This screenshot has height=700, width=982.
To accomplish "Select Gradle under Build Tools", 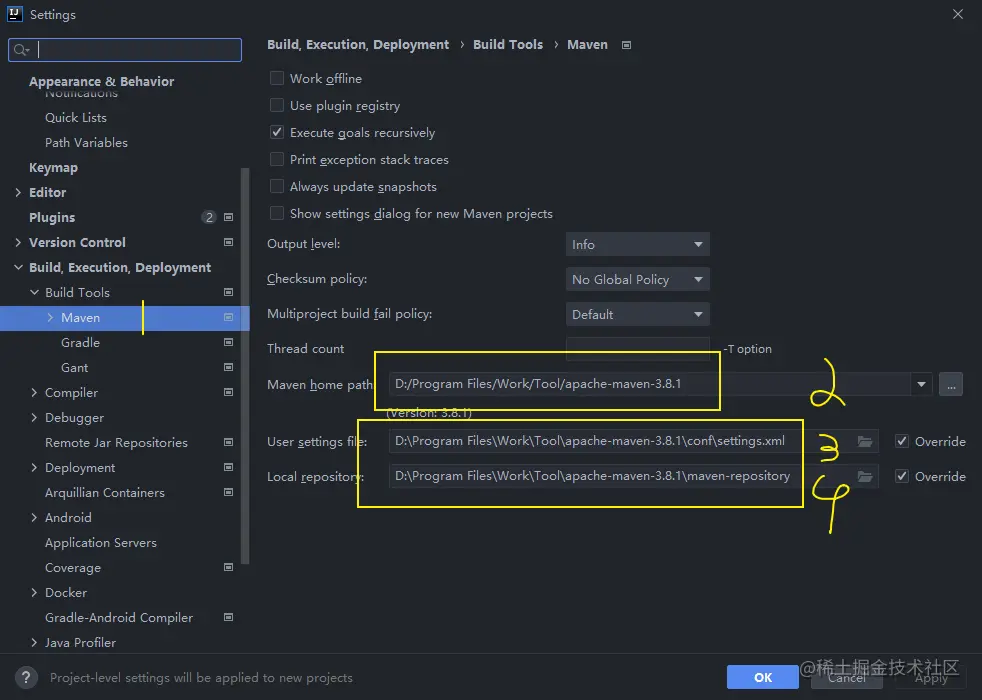I will point(80,342).
